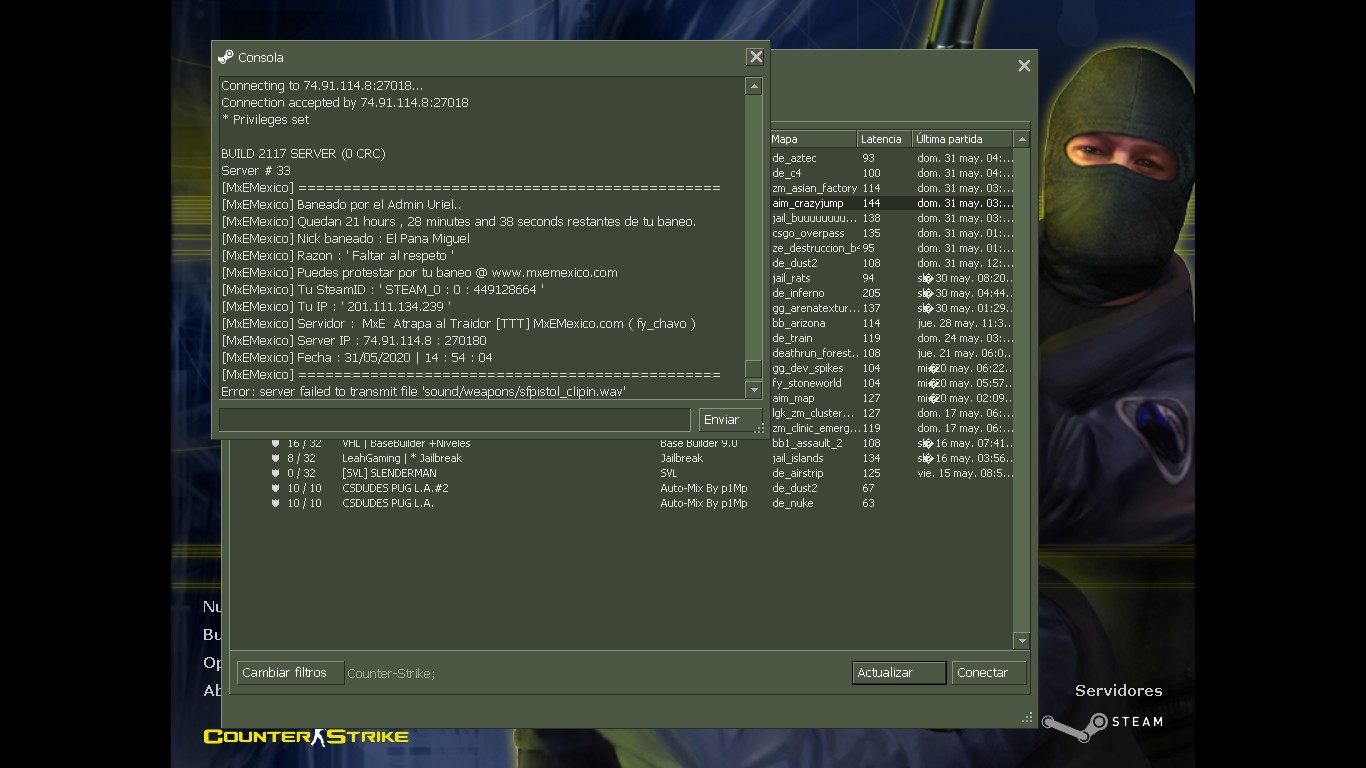Click the BUILD 2117 SERVER console line
The height and width of the screenshot is (768, 1366).
click(x=303, y=153)
